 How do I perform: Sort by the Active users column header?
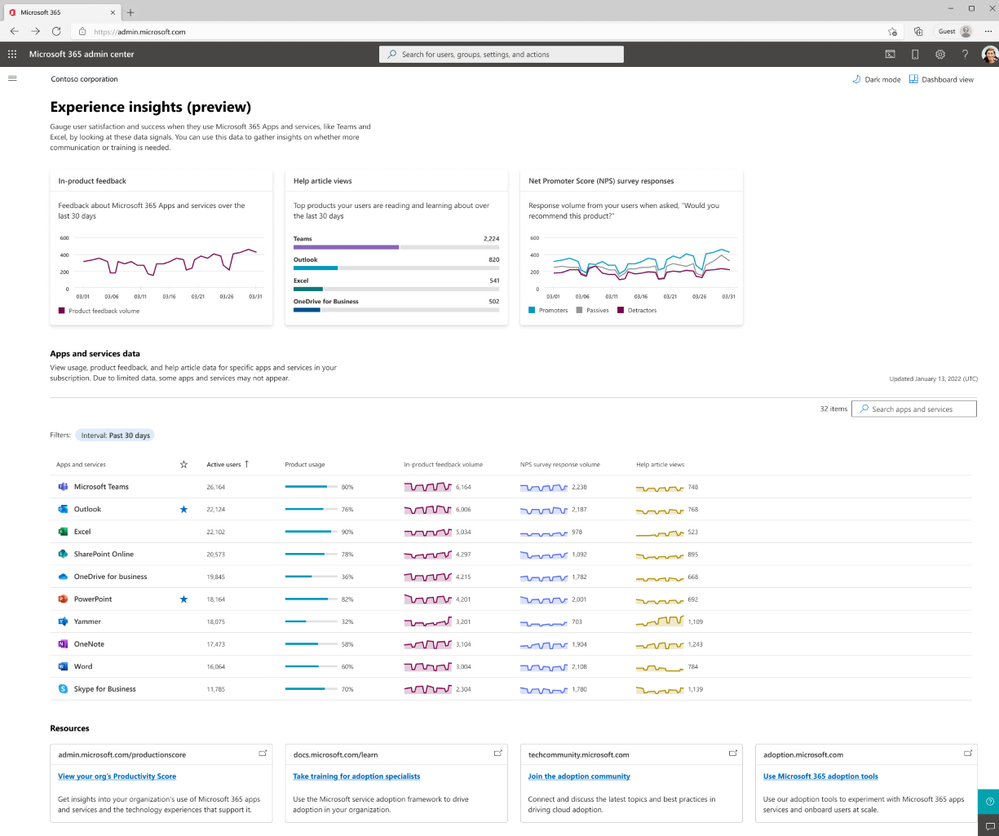tap(227, 465)
